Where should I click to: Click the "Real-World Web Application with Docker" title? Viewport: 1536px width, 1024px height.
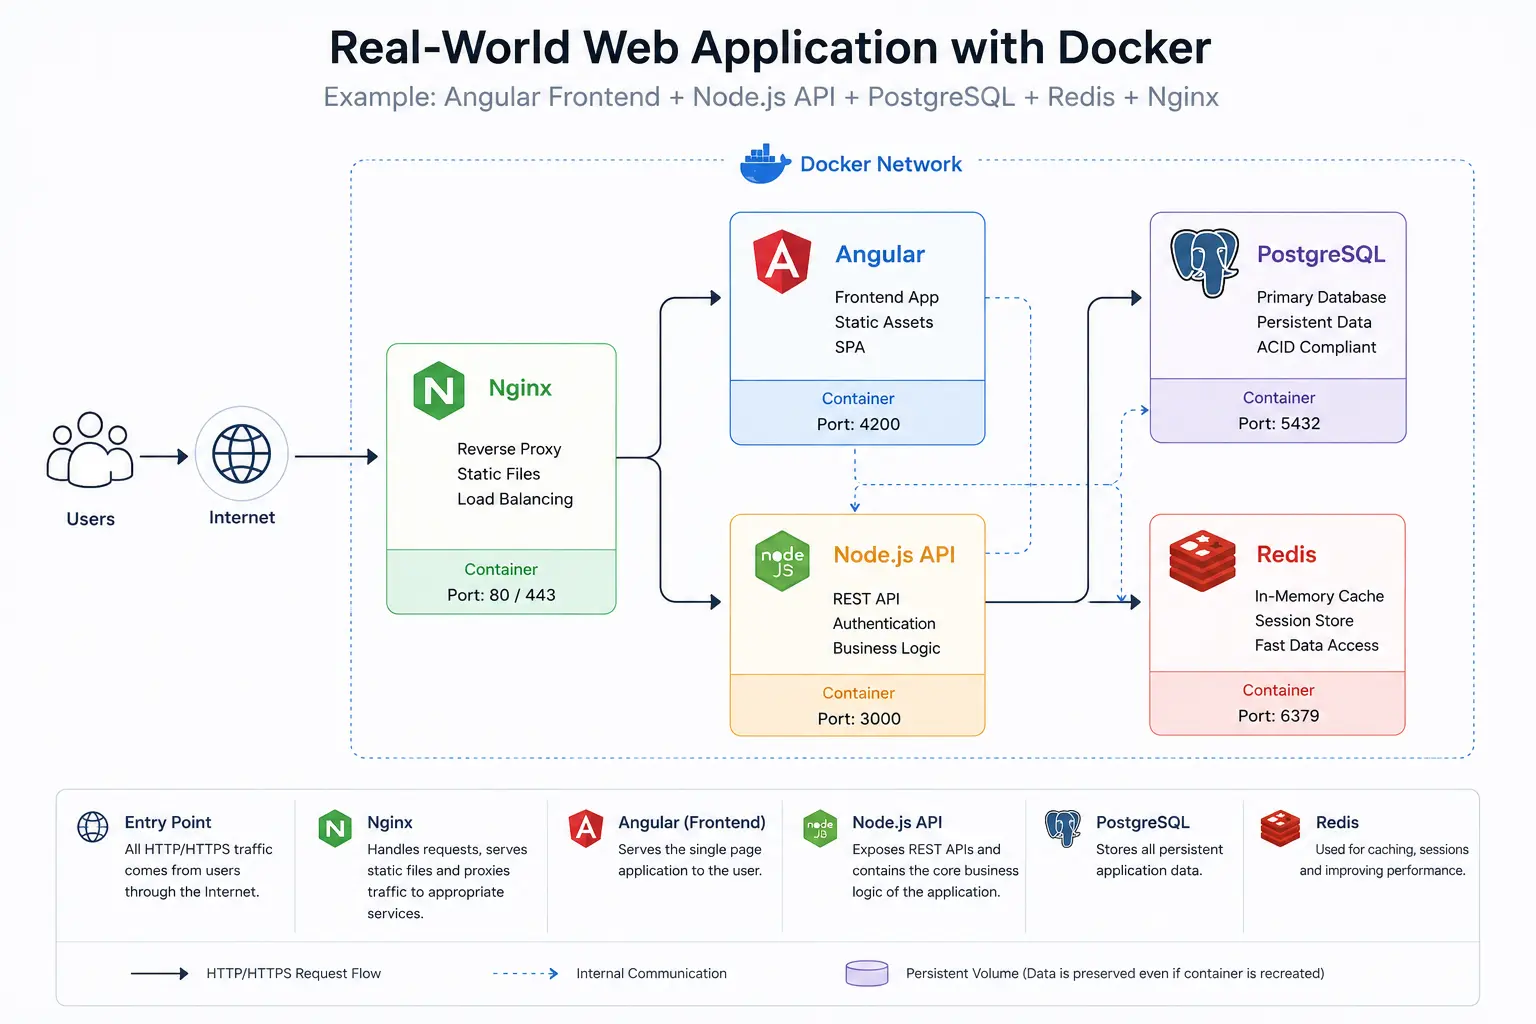tap(770, 47)
